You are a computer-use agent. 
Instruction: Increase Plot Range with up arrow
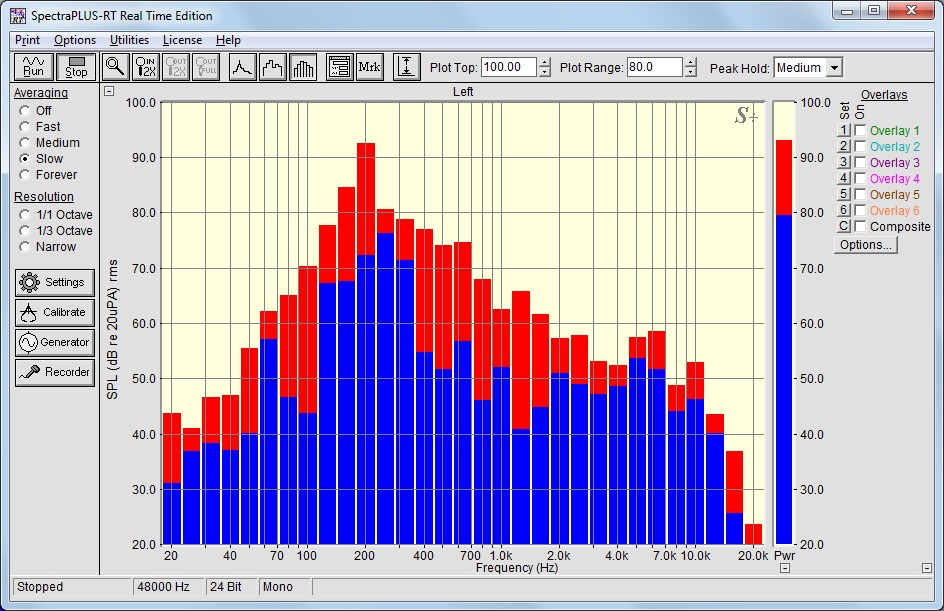[691, 63]
